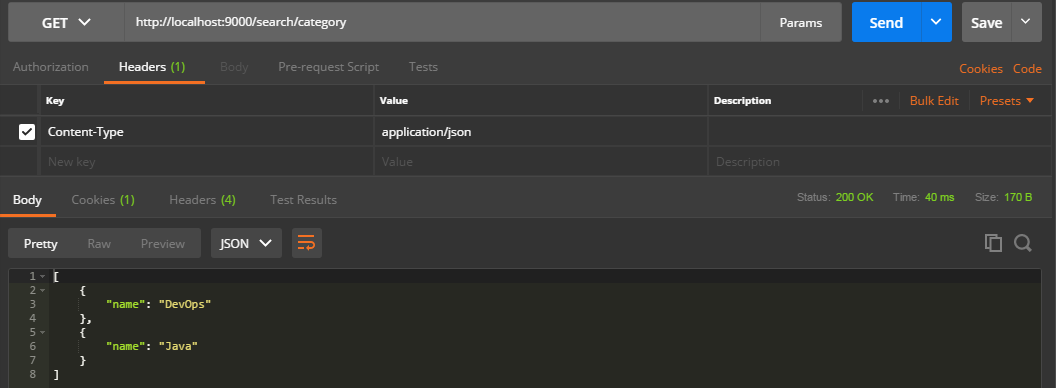
Task: Switch response view to Preview
Action: pyautogui.click(x=162, y=244)
